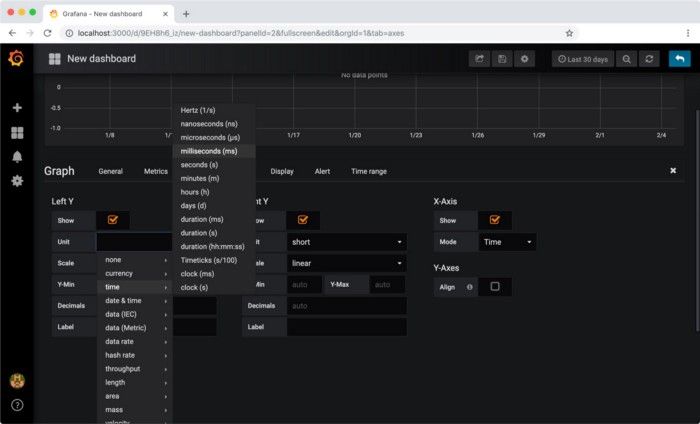This screenshot has height=424, width=700.
Task: Toggle the Left Y Show checkbox
Action: pos(112,220)
